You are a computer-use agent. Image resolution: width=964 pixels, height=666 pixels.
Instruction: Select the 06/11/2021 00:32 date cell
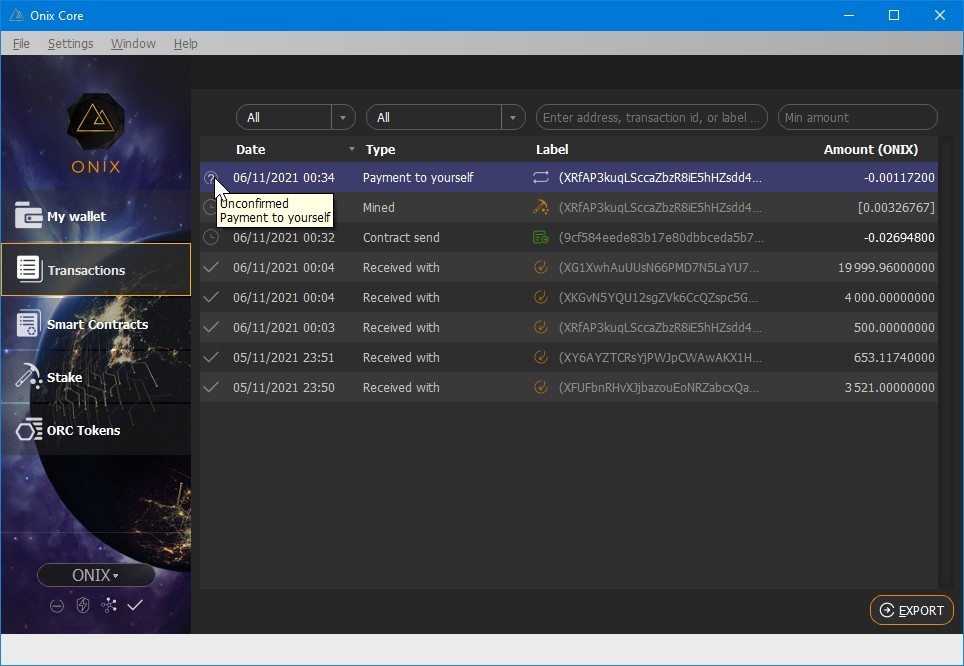click(284, 237)
